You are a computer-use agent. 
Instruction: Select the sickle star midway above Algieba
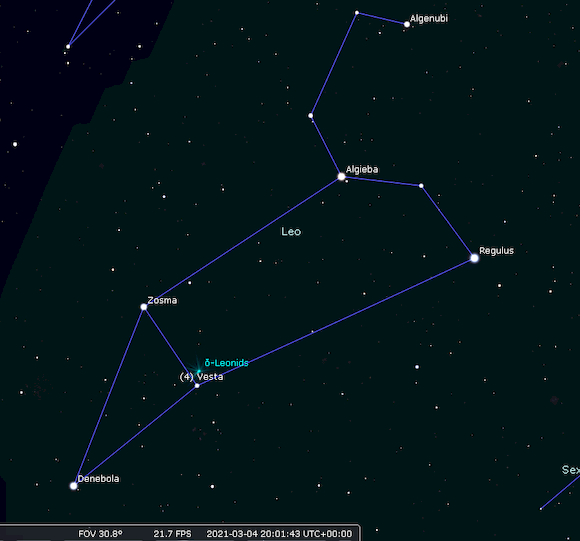click(x=311, y=116)
